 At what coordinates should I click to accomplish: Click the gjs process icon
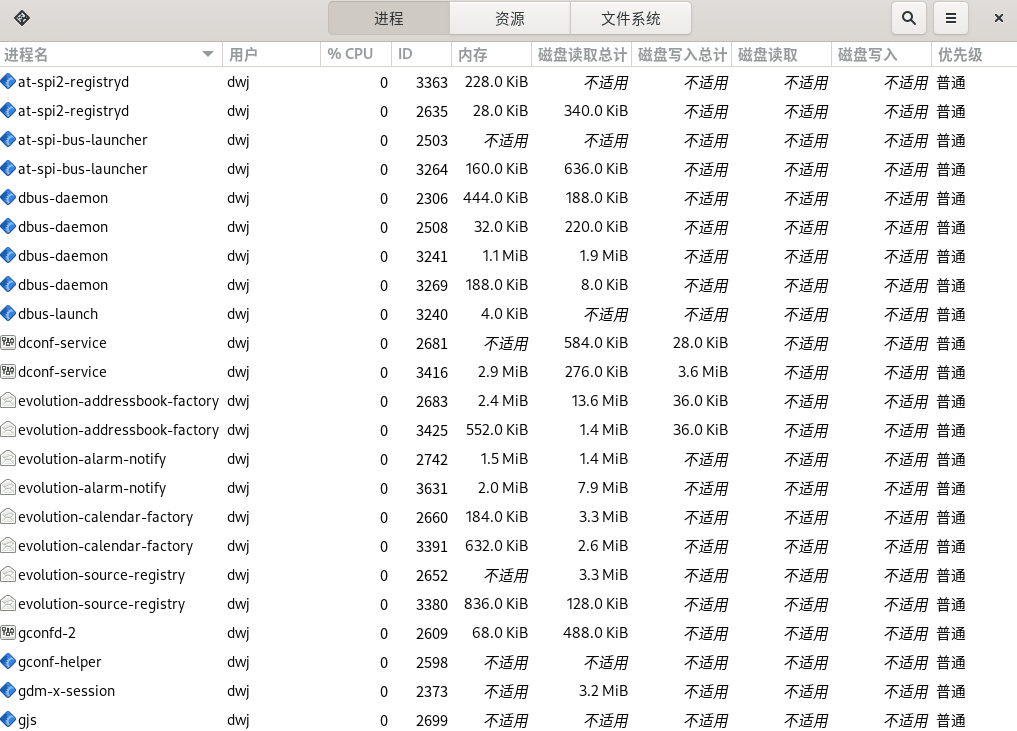coord(9,720)
